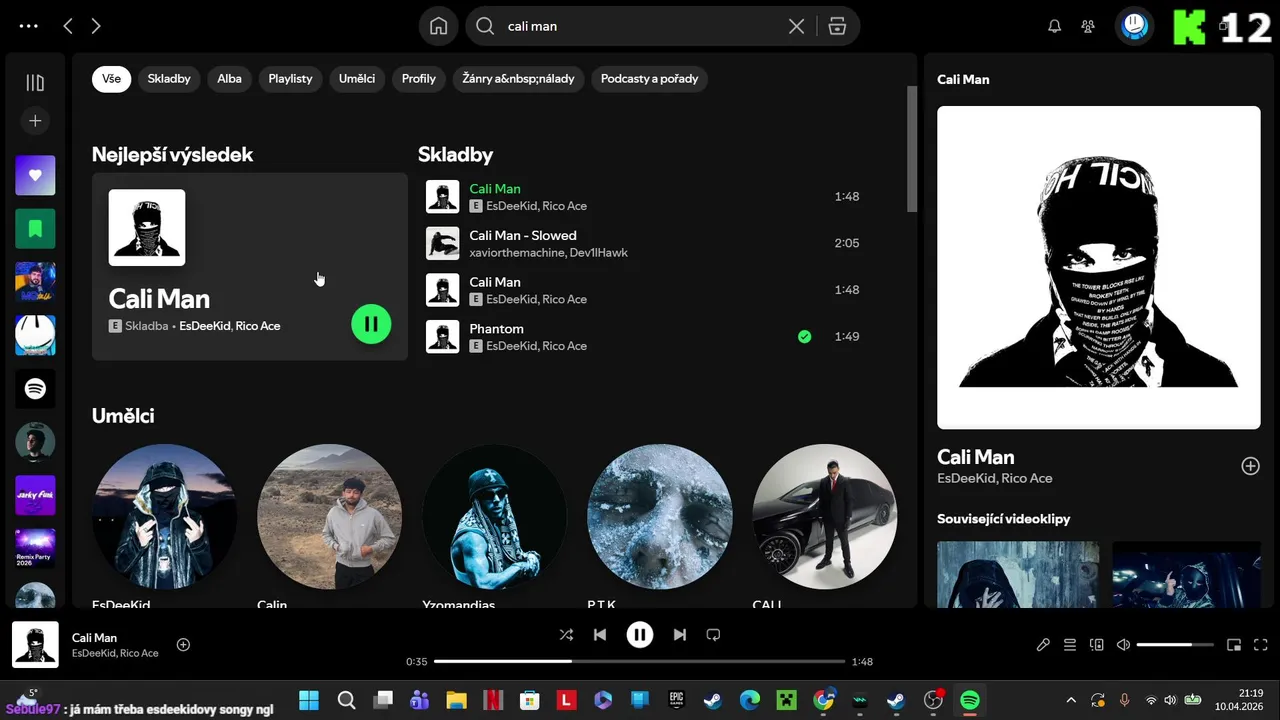Image resolution: width=1280 pixels, height=720 pixels.
Task: Open lyrics microphone icon
Action: (1043, 645)
